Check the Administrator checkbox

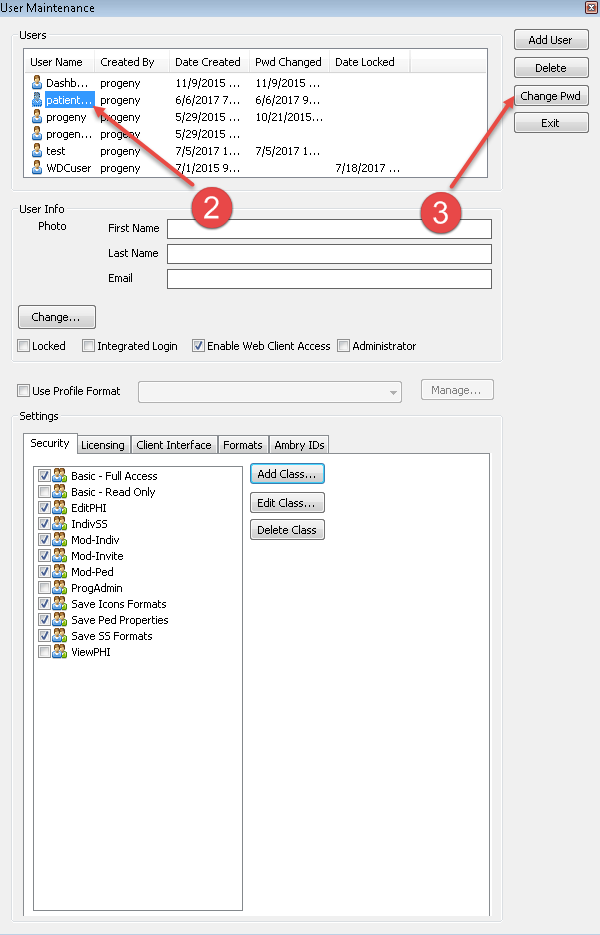(x=343, y=346)
